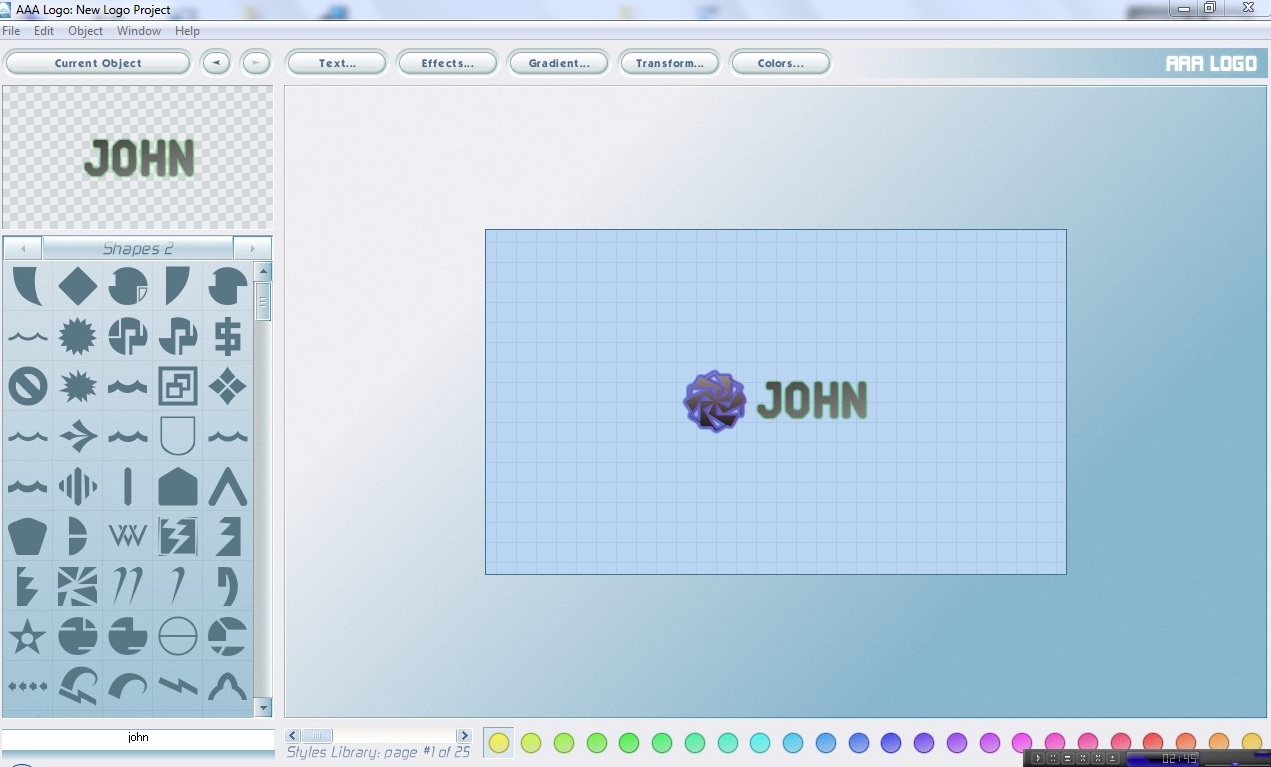The image size is (1271, 767).
Task: Go to previous shapes library
Action: (23, 249)
